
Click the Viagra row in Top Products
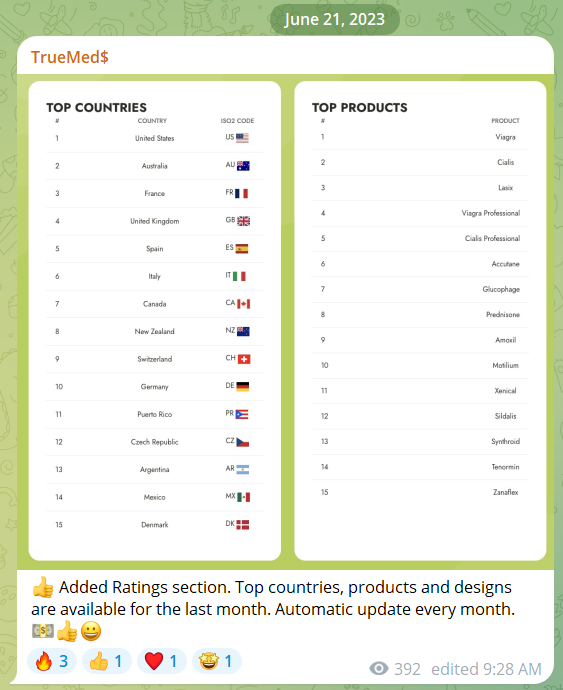(420, 137)
